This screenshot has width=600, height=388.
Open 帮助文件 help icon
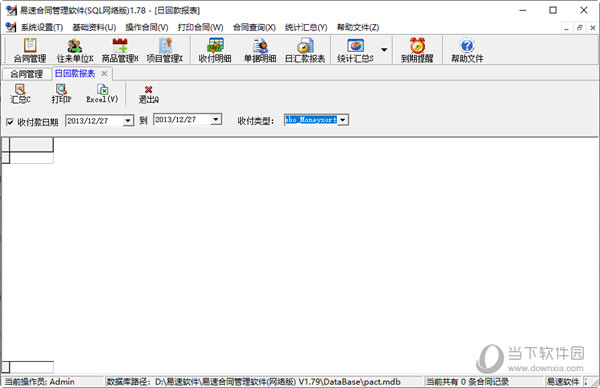point(467,50)
